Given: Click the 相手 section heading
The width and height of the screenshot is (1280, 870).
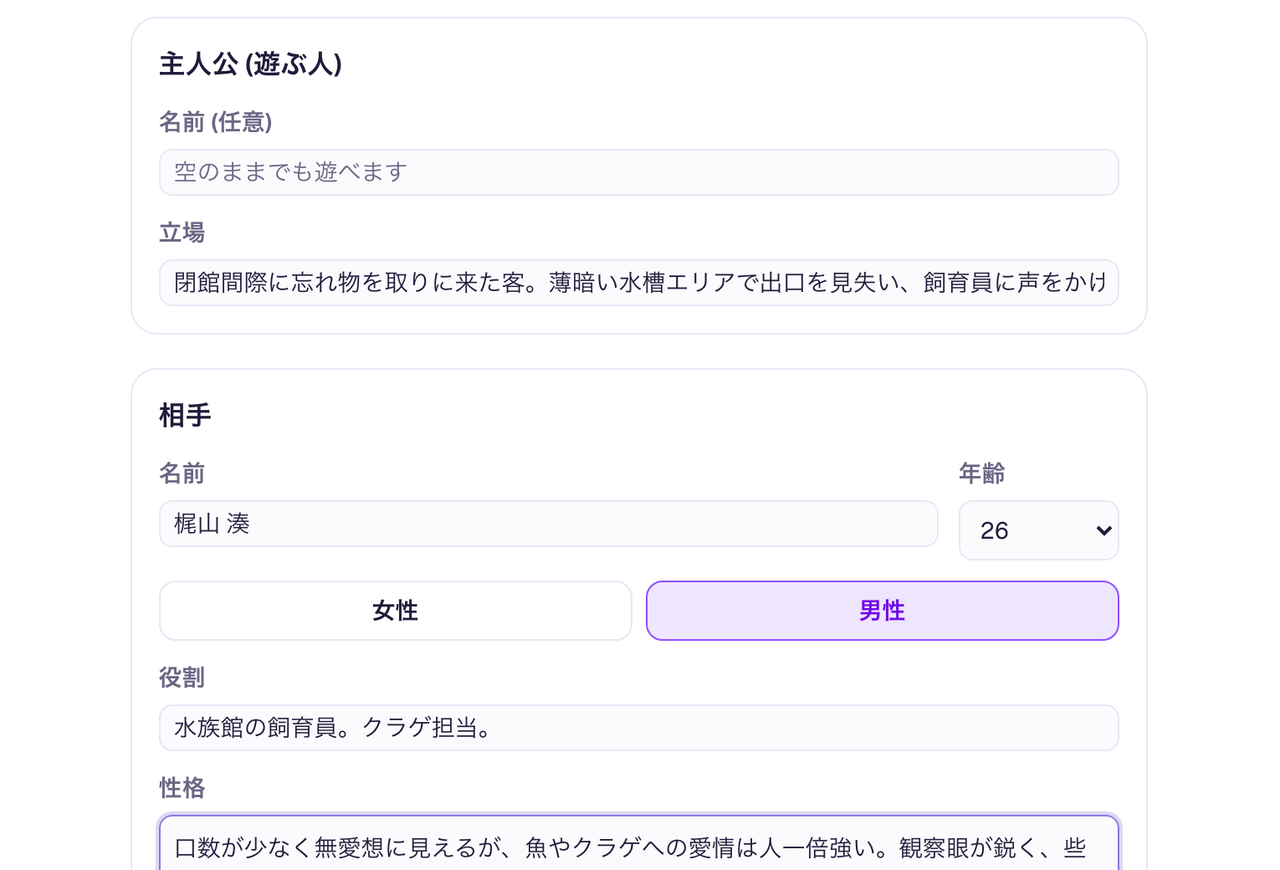Looking at the screenshot, I should tap(185, 416).
